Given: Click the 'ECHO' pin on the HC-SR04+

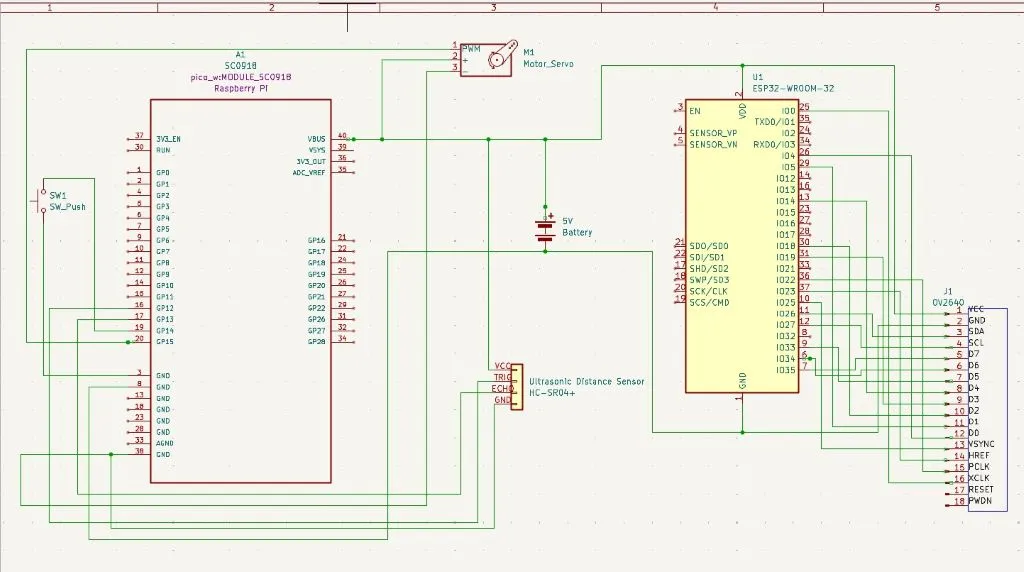Looking at the screenshot, I should 502,389.
